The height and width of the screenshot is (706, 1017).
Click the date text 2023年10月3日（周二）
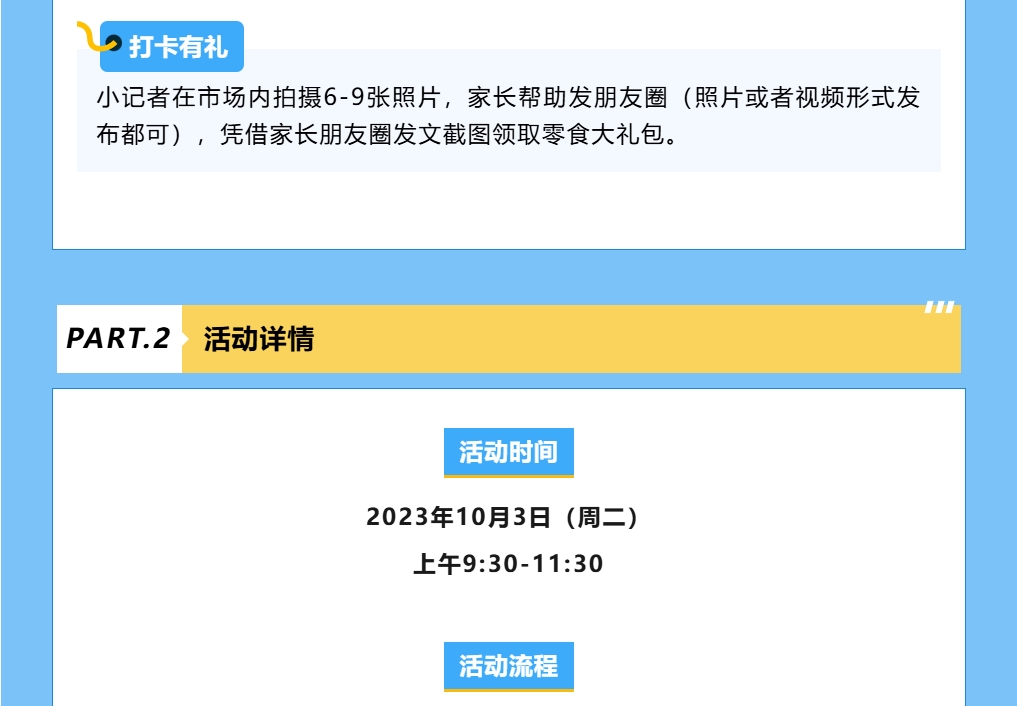pos(503,517)
